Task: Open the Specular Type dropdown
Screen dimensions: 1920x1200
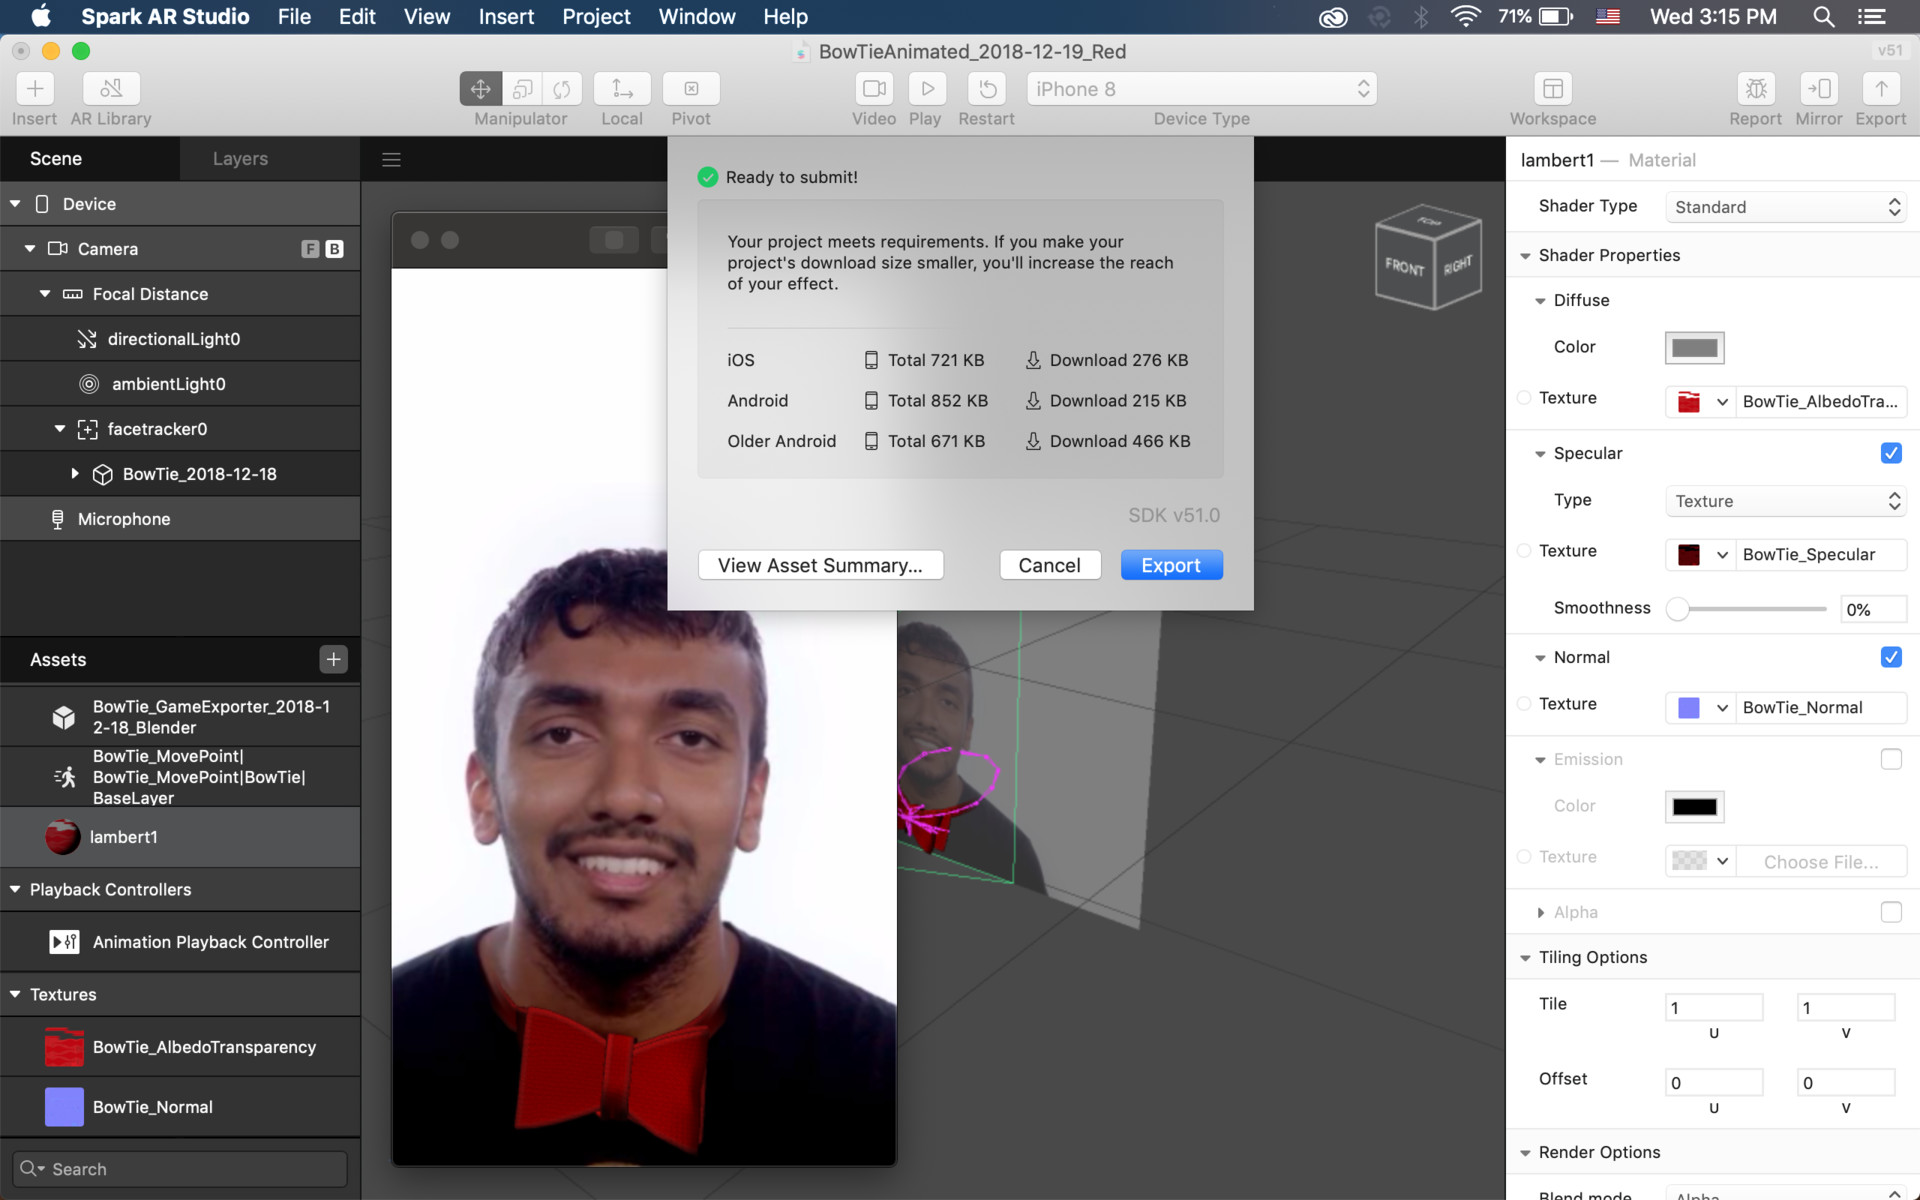Action: [x=1786, y=501]
